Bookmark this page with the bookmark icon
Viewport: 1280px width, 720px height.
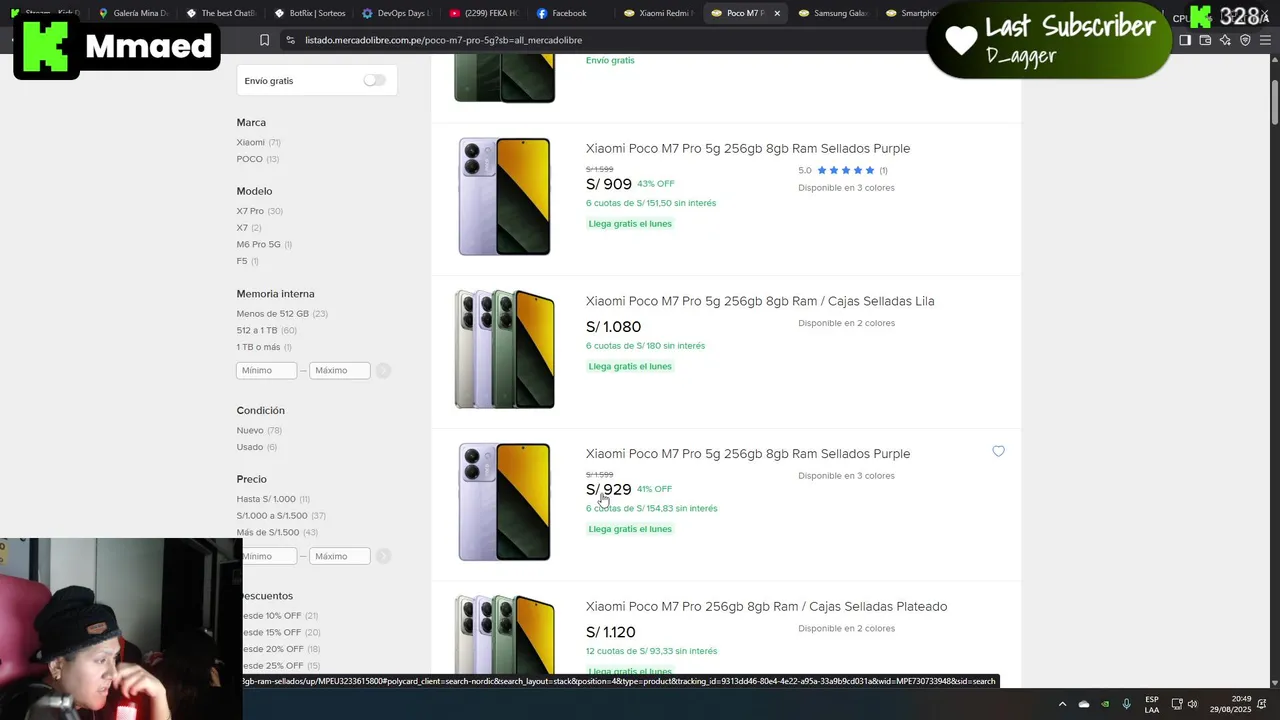point(264,40)
